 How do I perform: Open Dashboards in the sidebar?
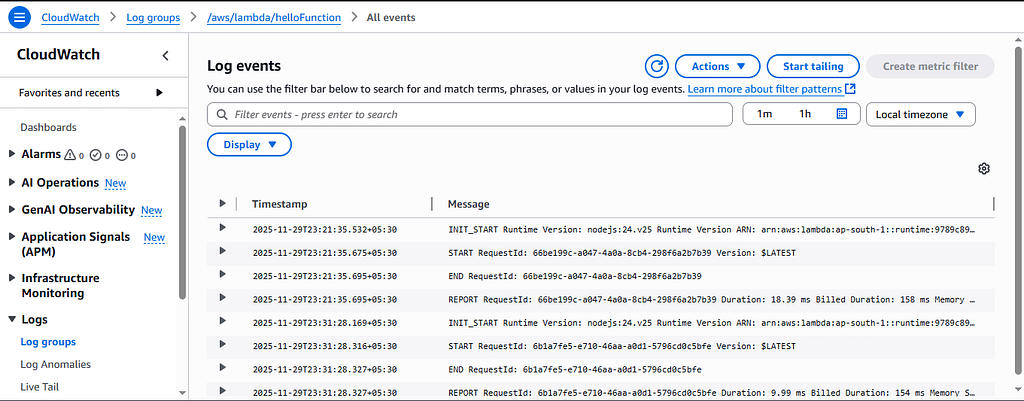(x=48, y=127)
